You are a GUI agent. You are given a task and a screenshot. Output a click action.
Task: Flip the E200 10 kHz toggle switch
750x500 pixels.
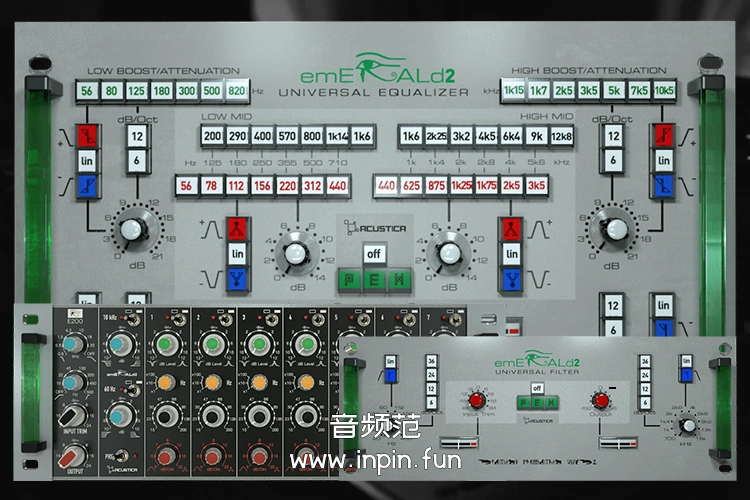(x=132, y=319)
